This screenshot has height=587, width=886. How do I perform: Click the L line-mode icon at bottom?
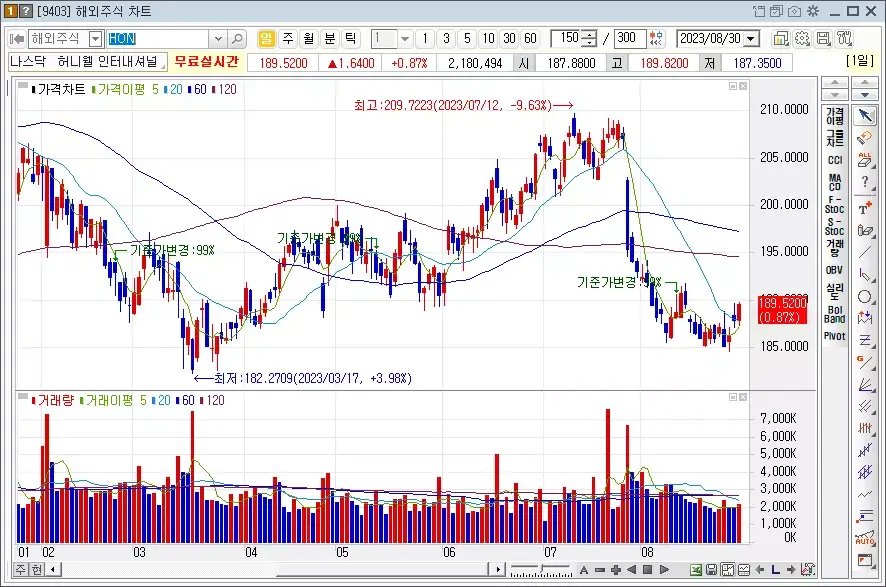click(775, 569)
